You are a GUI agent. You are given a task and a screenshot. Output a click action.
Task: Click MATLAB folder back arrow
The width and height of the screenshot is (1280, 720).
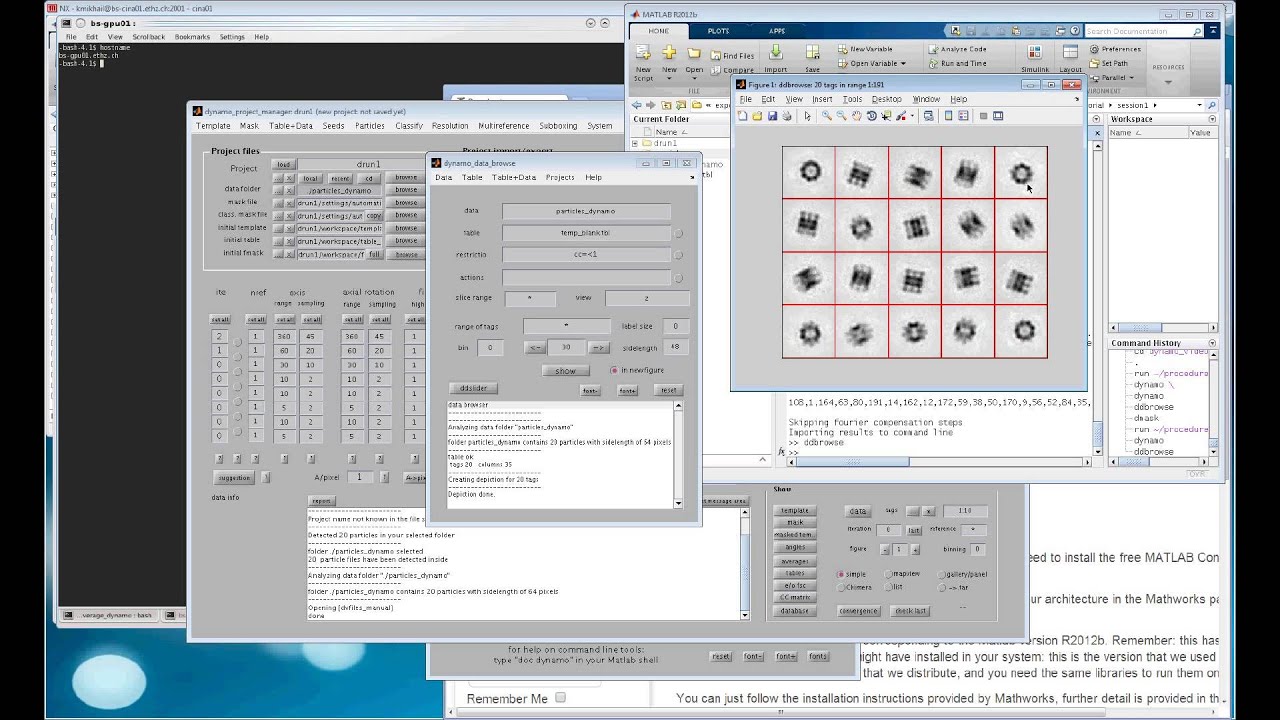click(637, 105)
